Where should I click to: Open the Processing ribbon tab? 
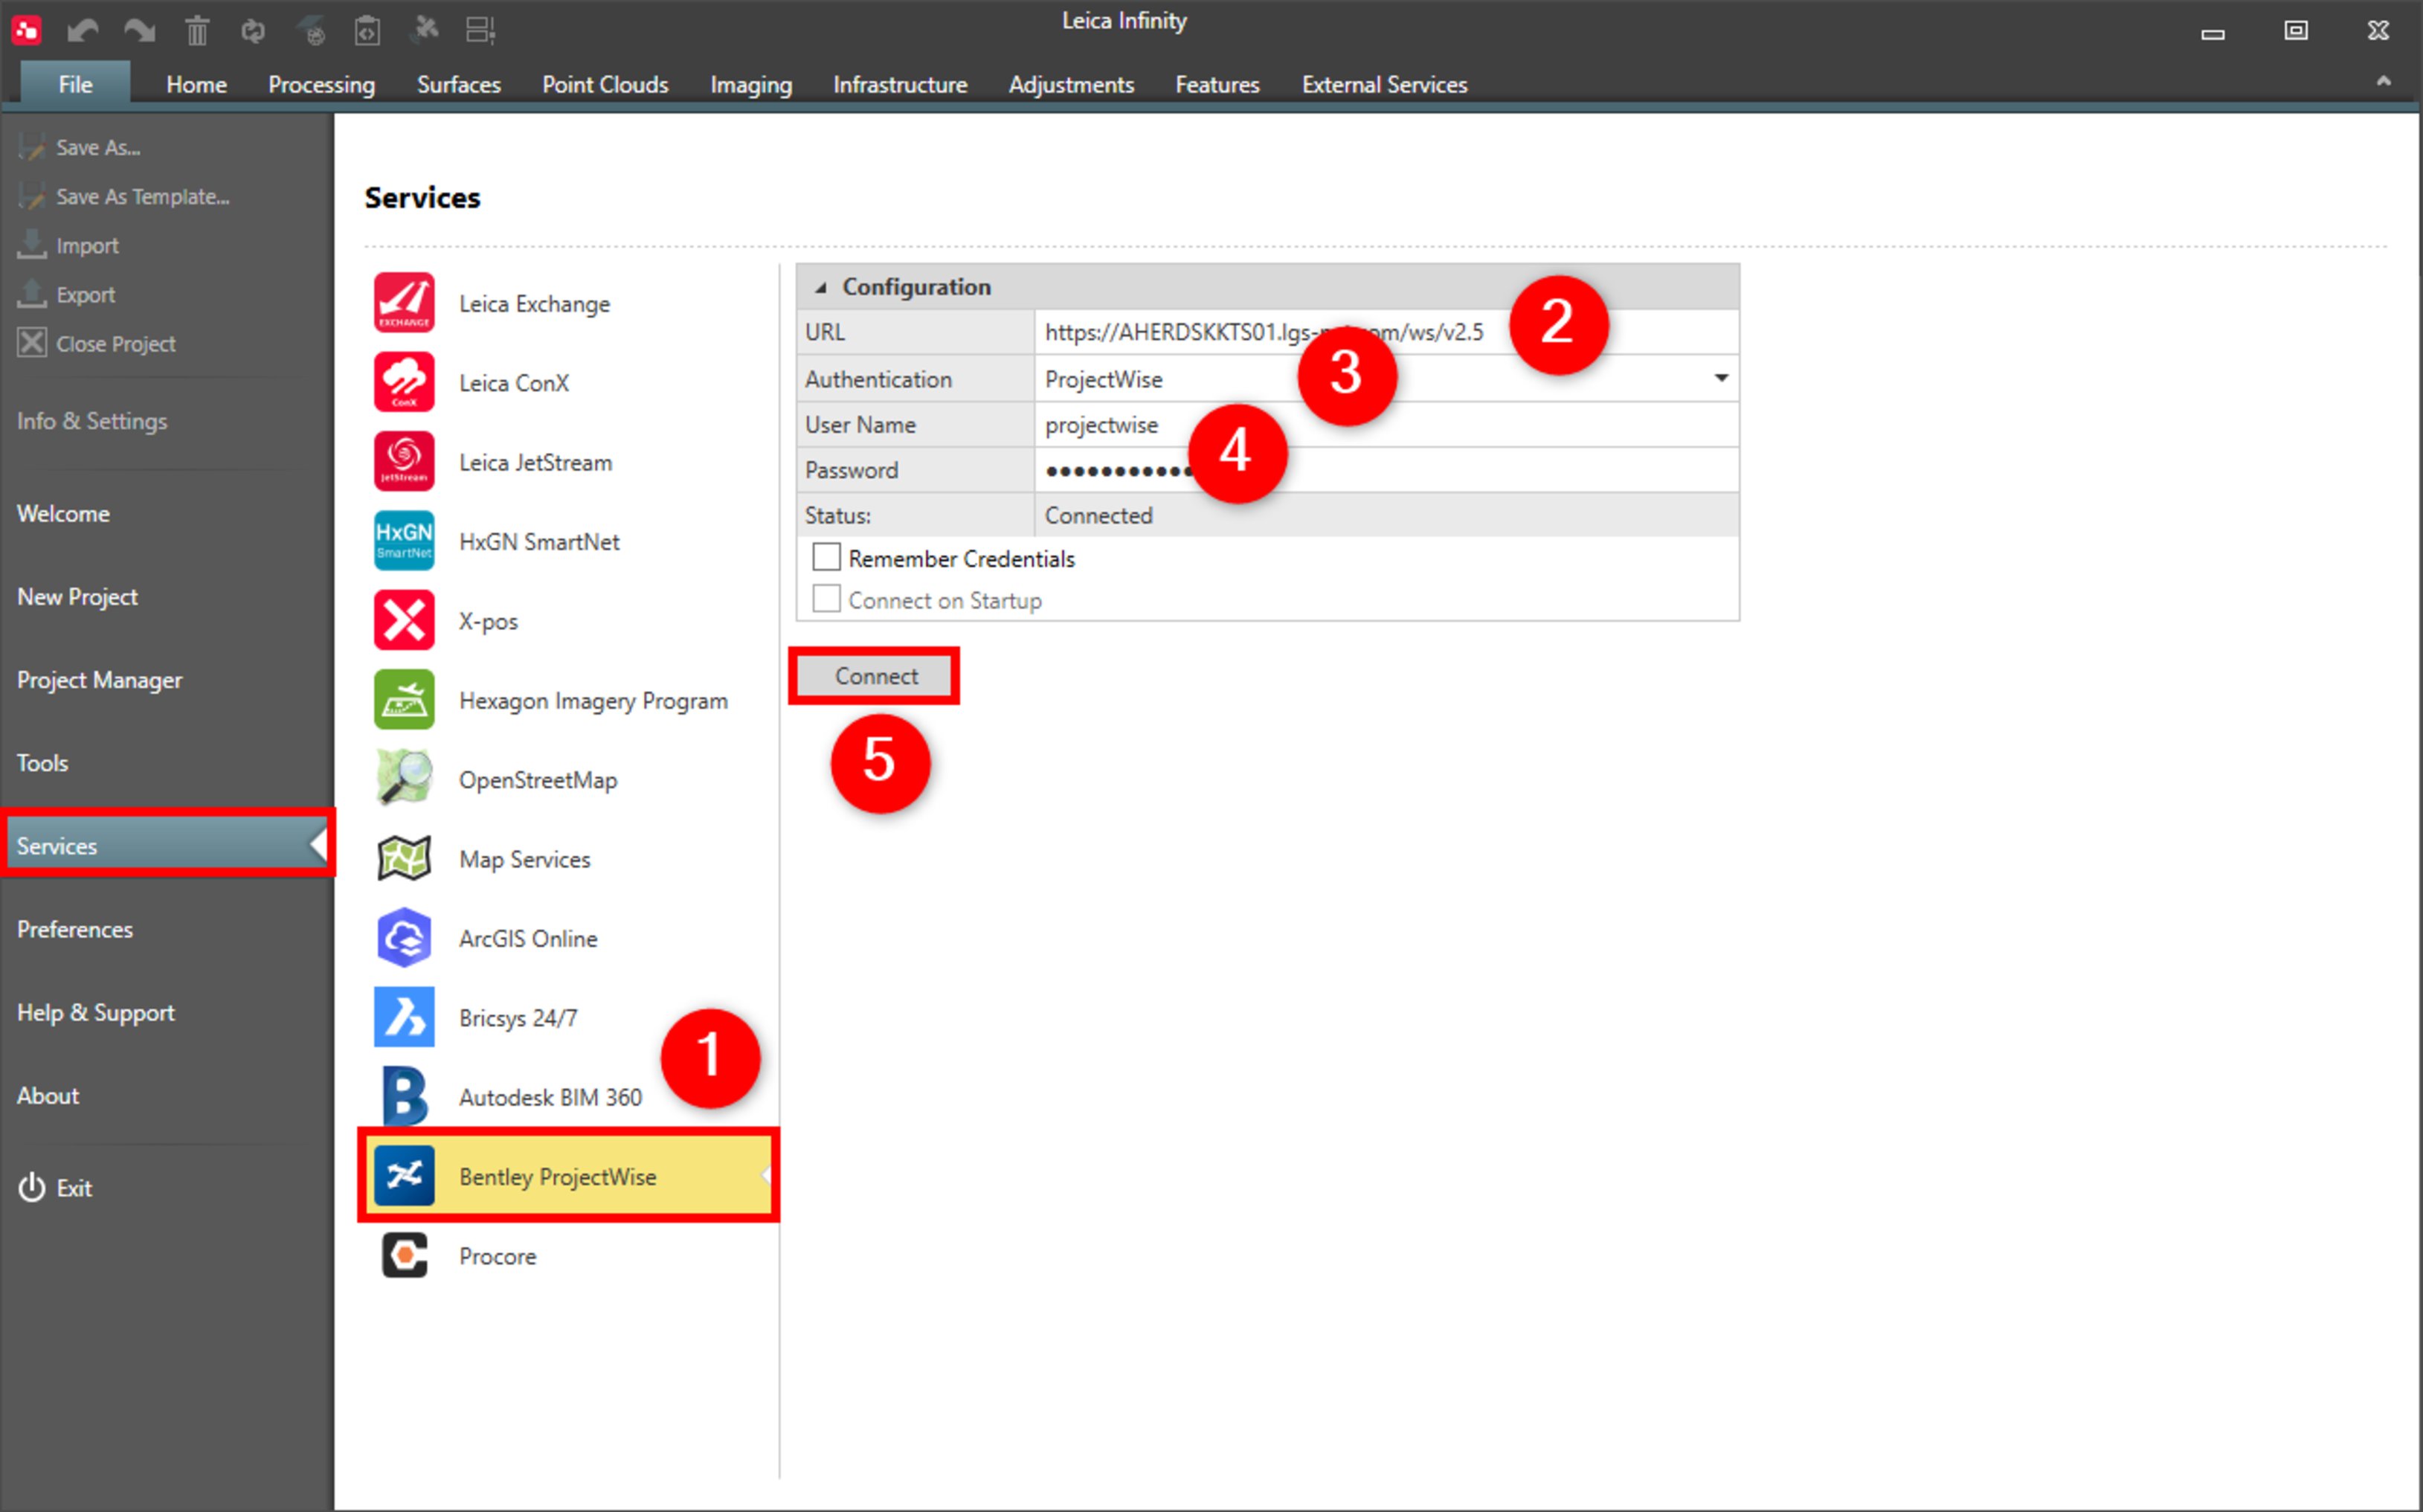click(x=321, y=84)
